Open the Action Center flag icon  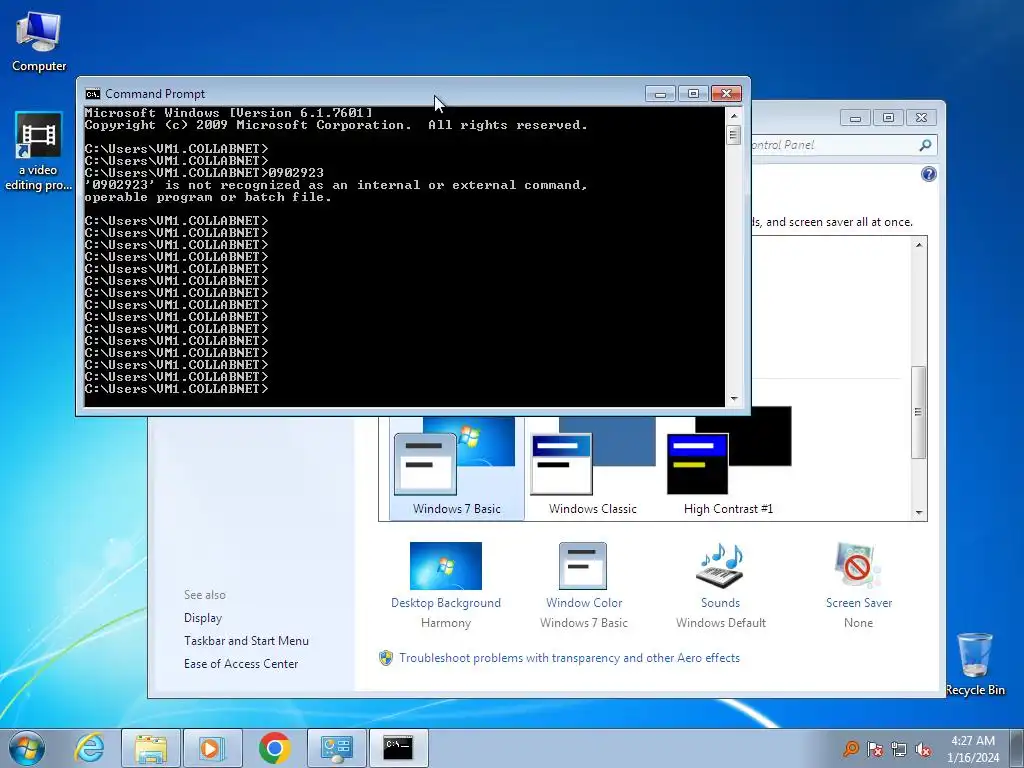(875, 749)
